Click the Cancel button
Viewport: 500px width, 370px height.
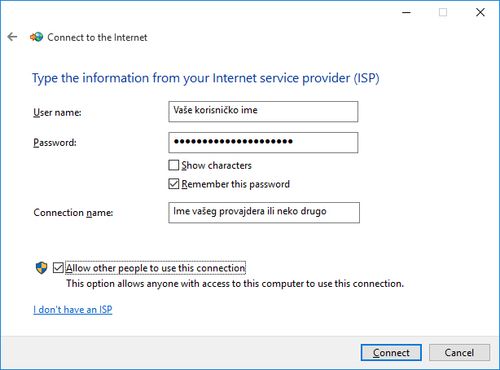(459, 353)
